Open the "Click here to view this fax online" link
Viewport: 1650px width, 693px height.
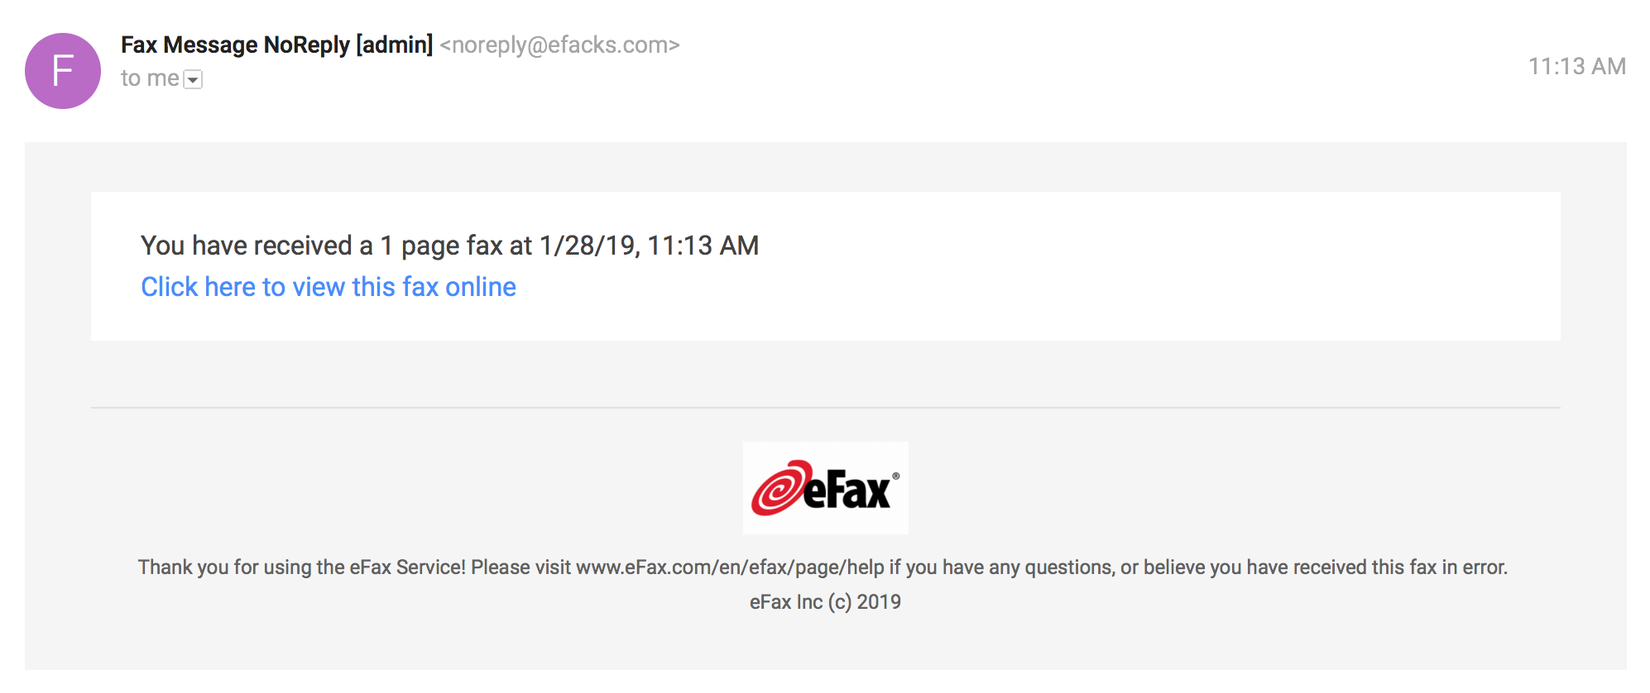(x=328, y=287)
